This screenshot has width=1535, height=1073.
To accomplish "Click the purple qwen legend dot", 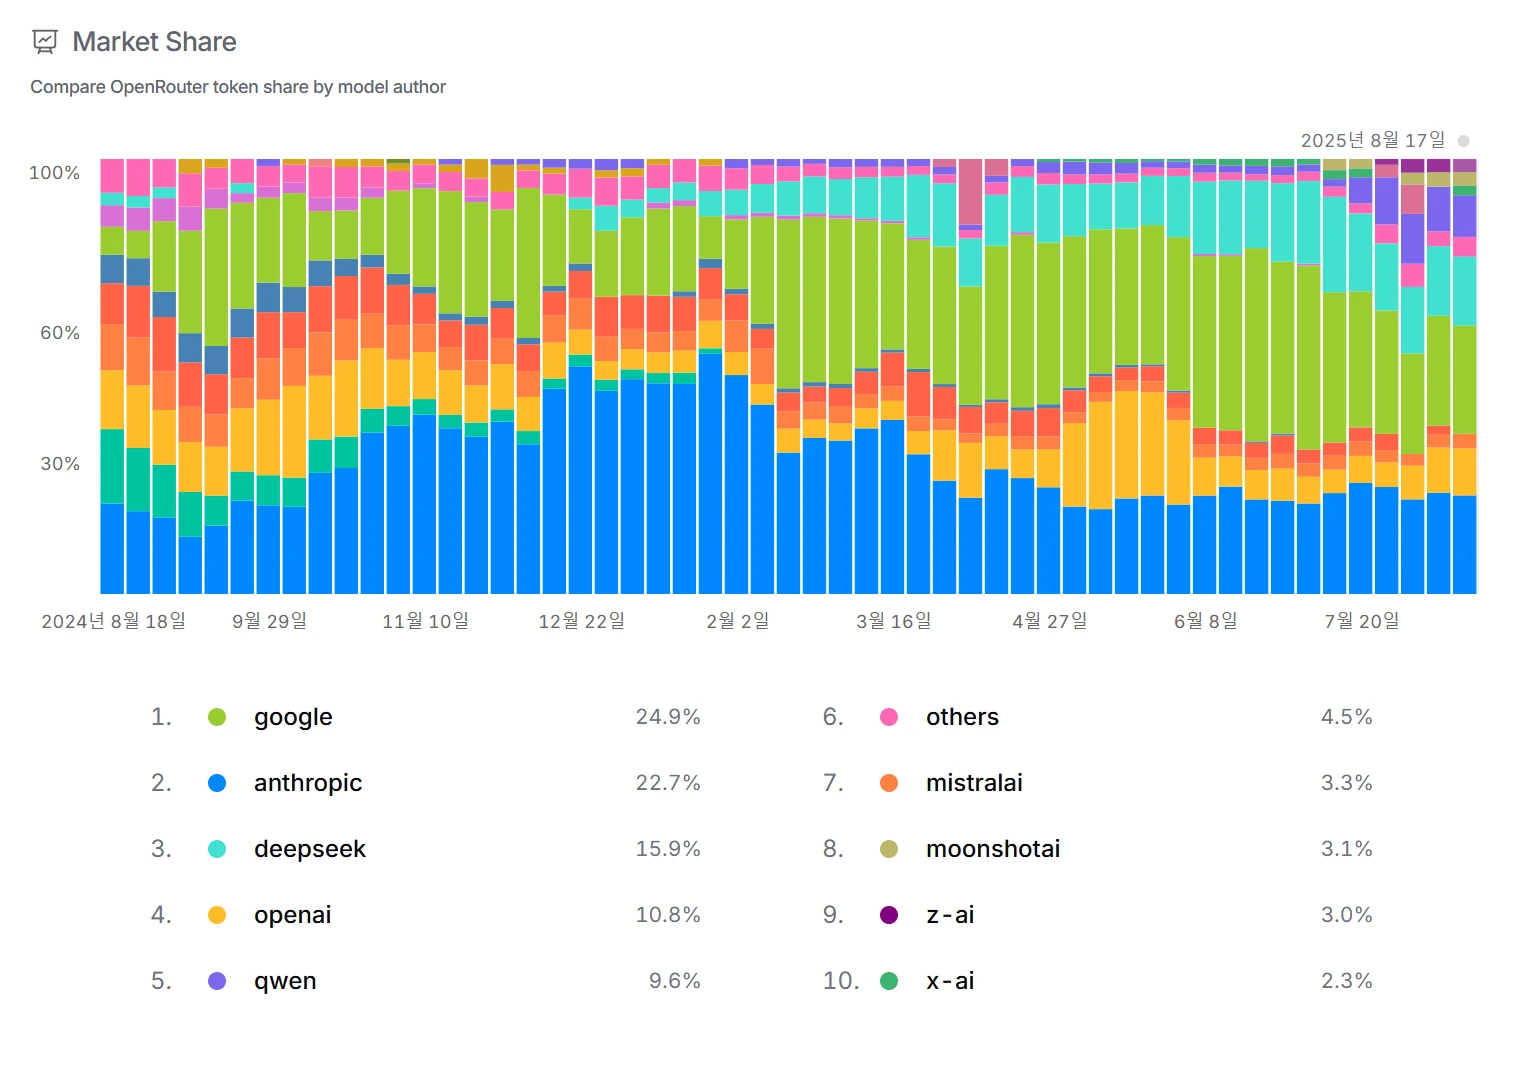I will 217,981.
